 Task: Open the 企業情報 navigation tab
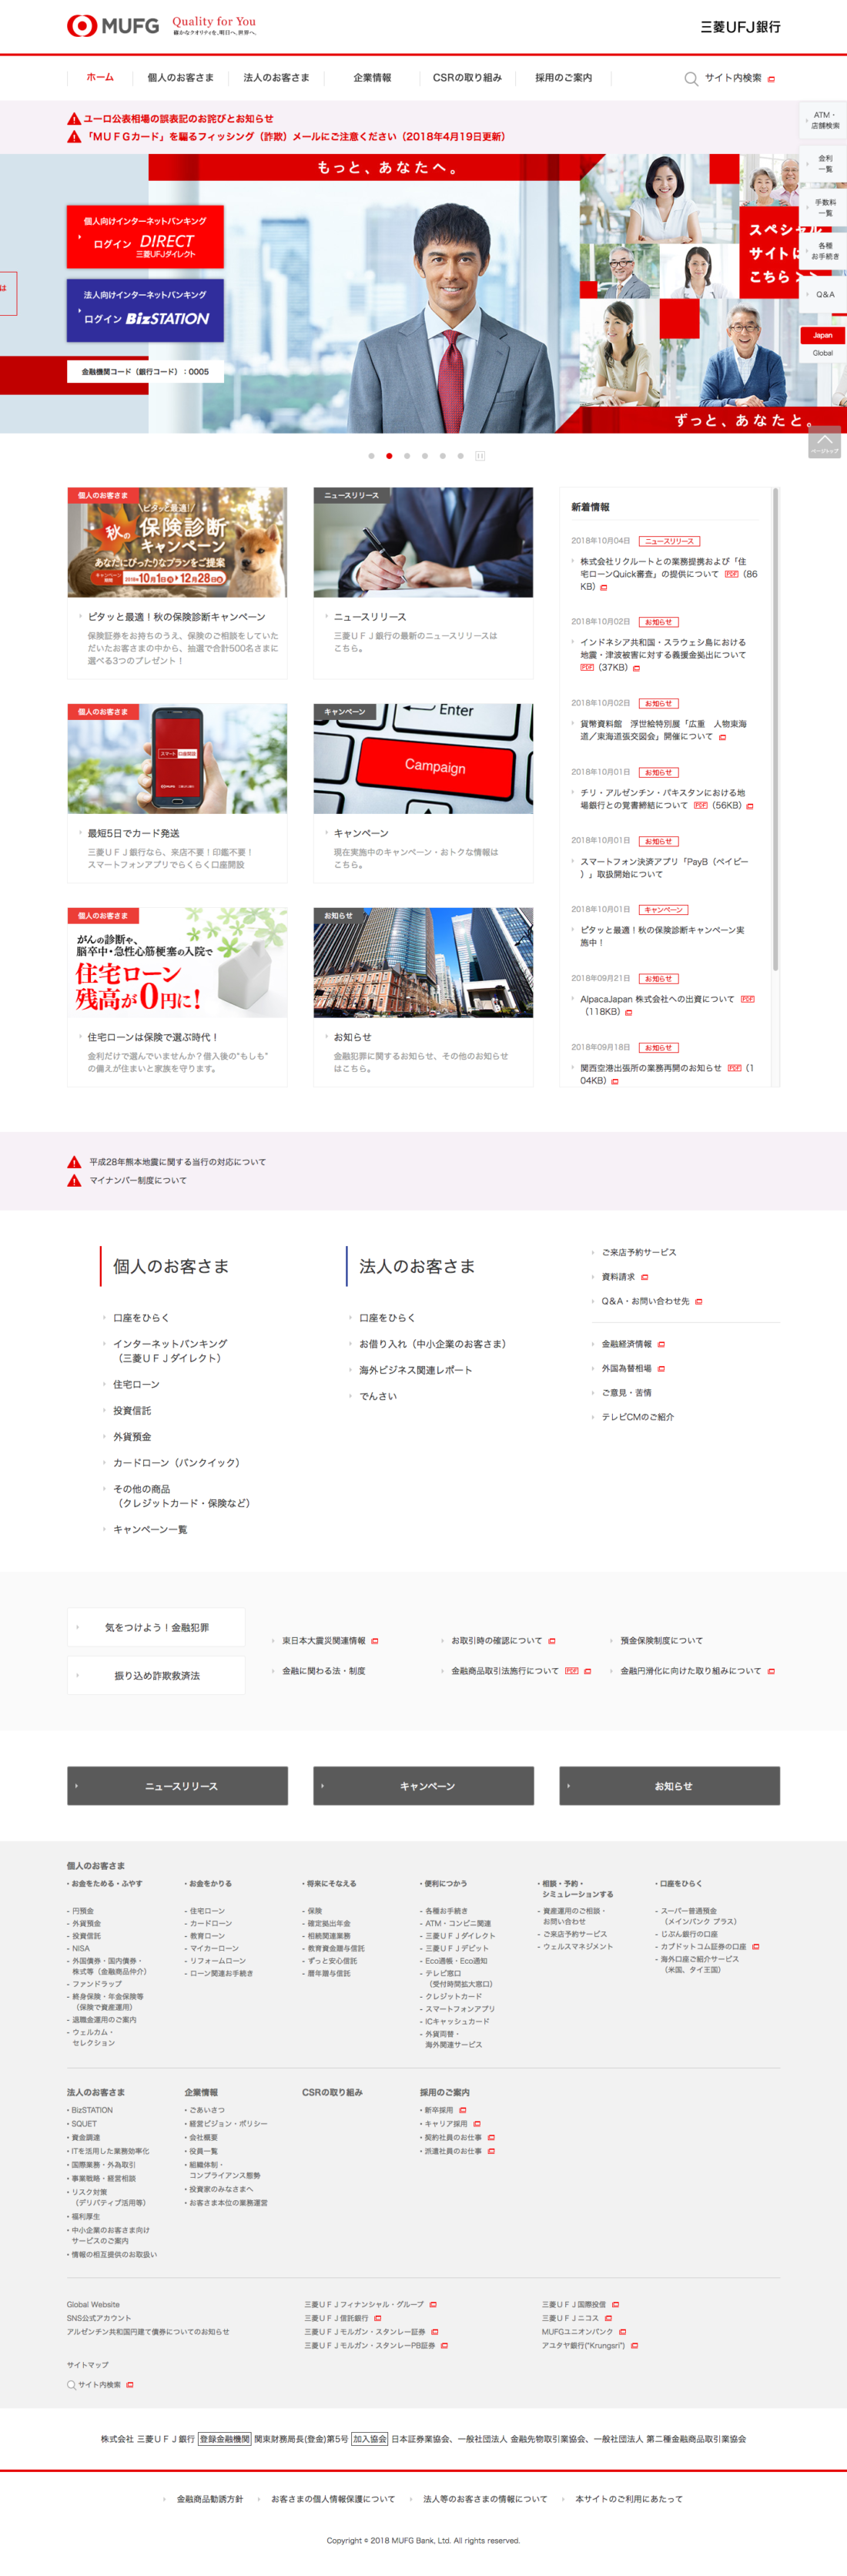(372, 78)
